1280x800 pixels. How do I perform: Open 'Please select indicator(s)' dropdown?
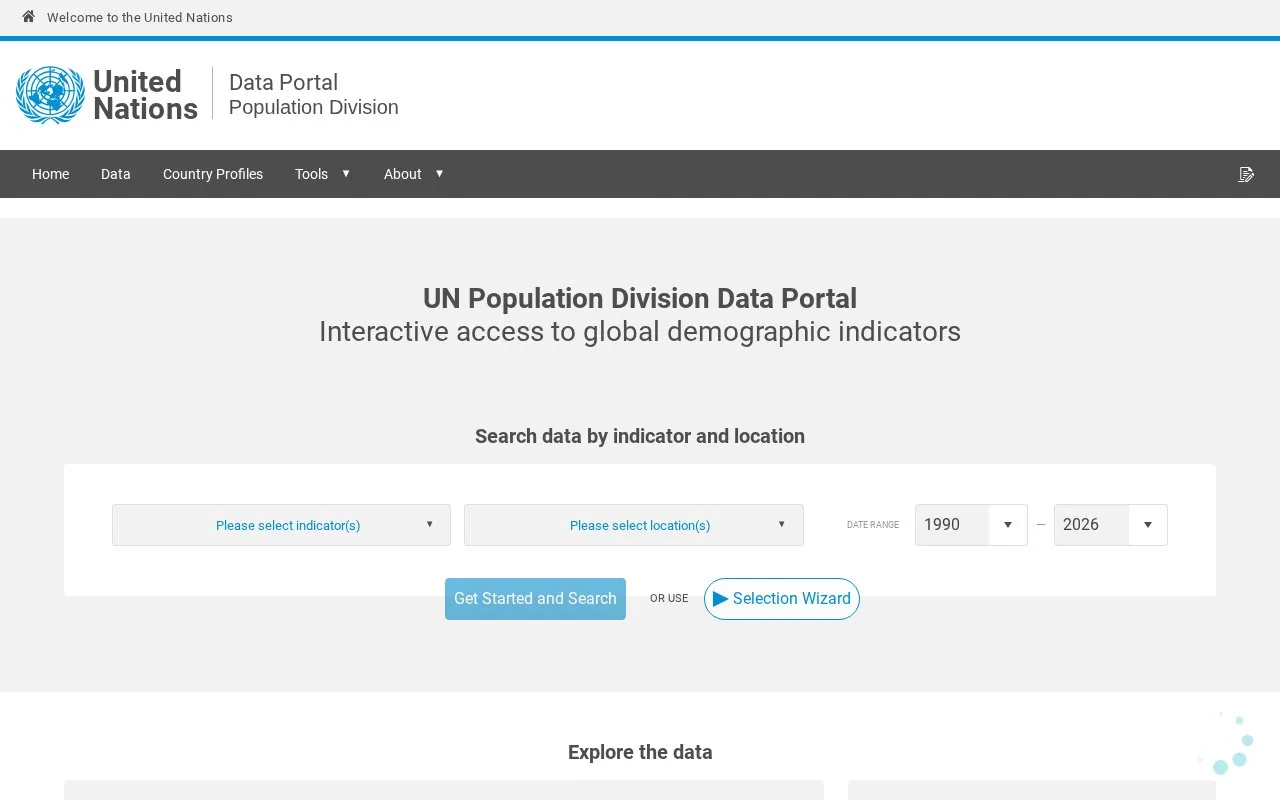tap(281, 525)
